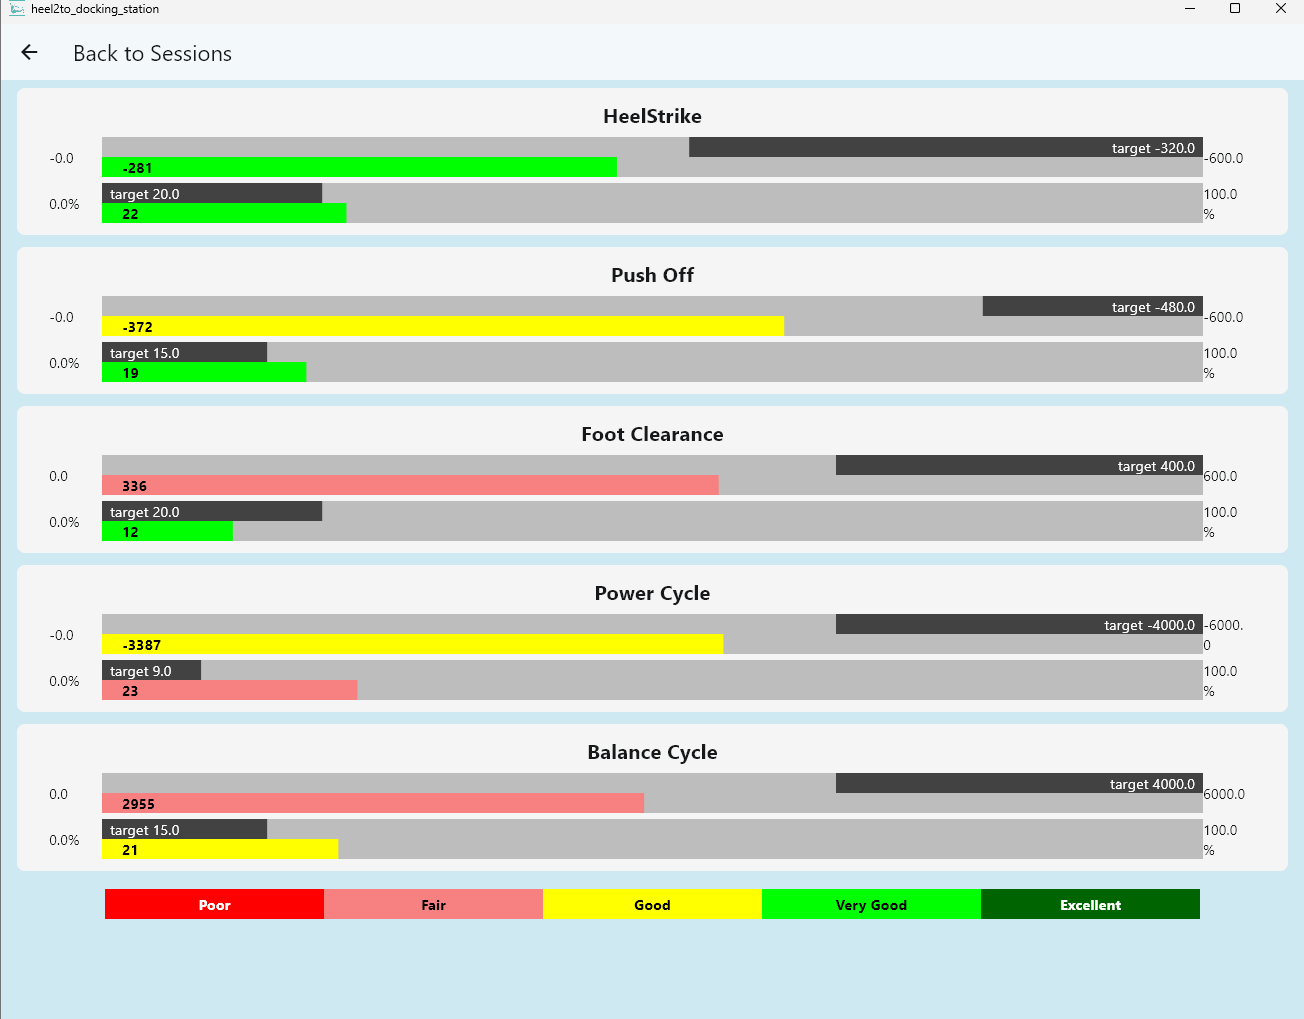Select the Fair legend swatch
The image size is (1304, 1019).
click(433, 904)
